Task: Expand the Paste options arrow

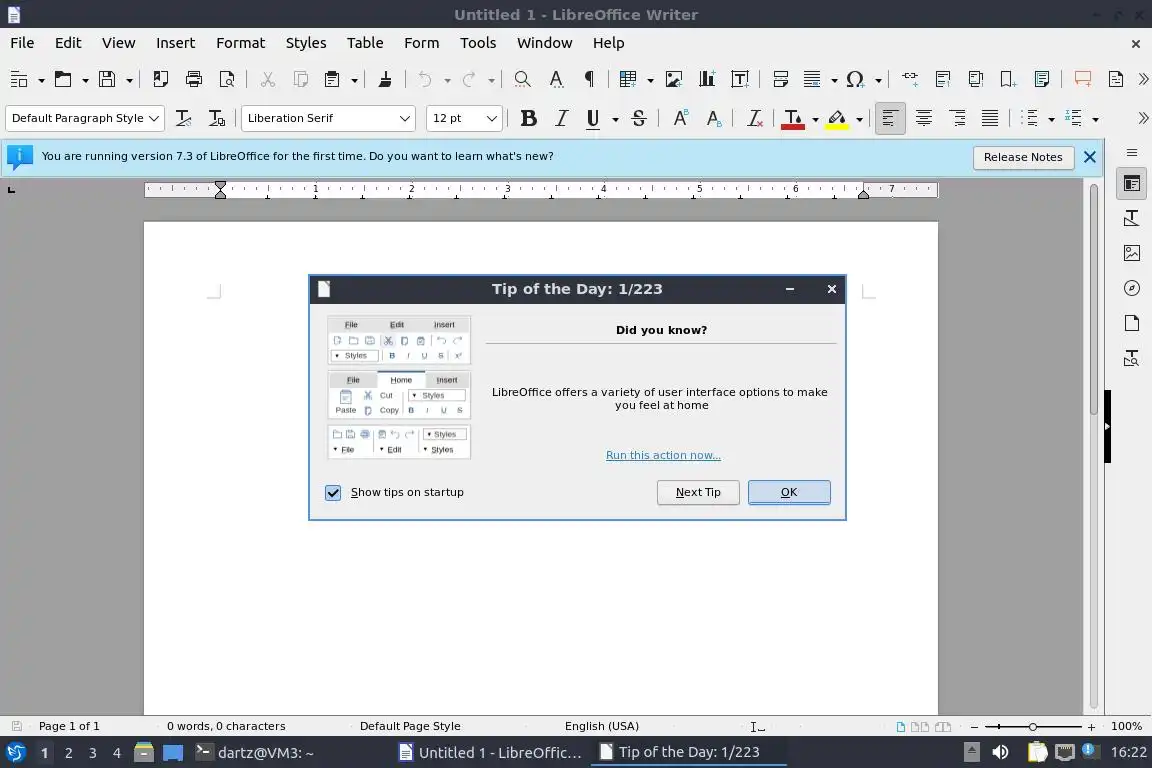Action: [x=354, y=80]
